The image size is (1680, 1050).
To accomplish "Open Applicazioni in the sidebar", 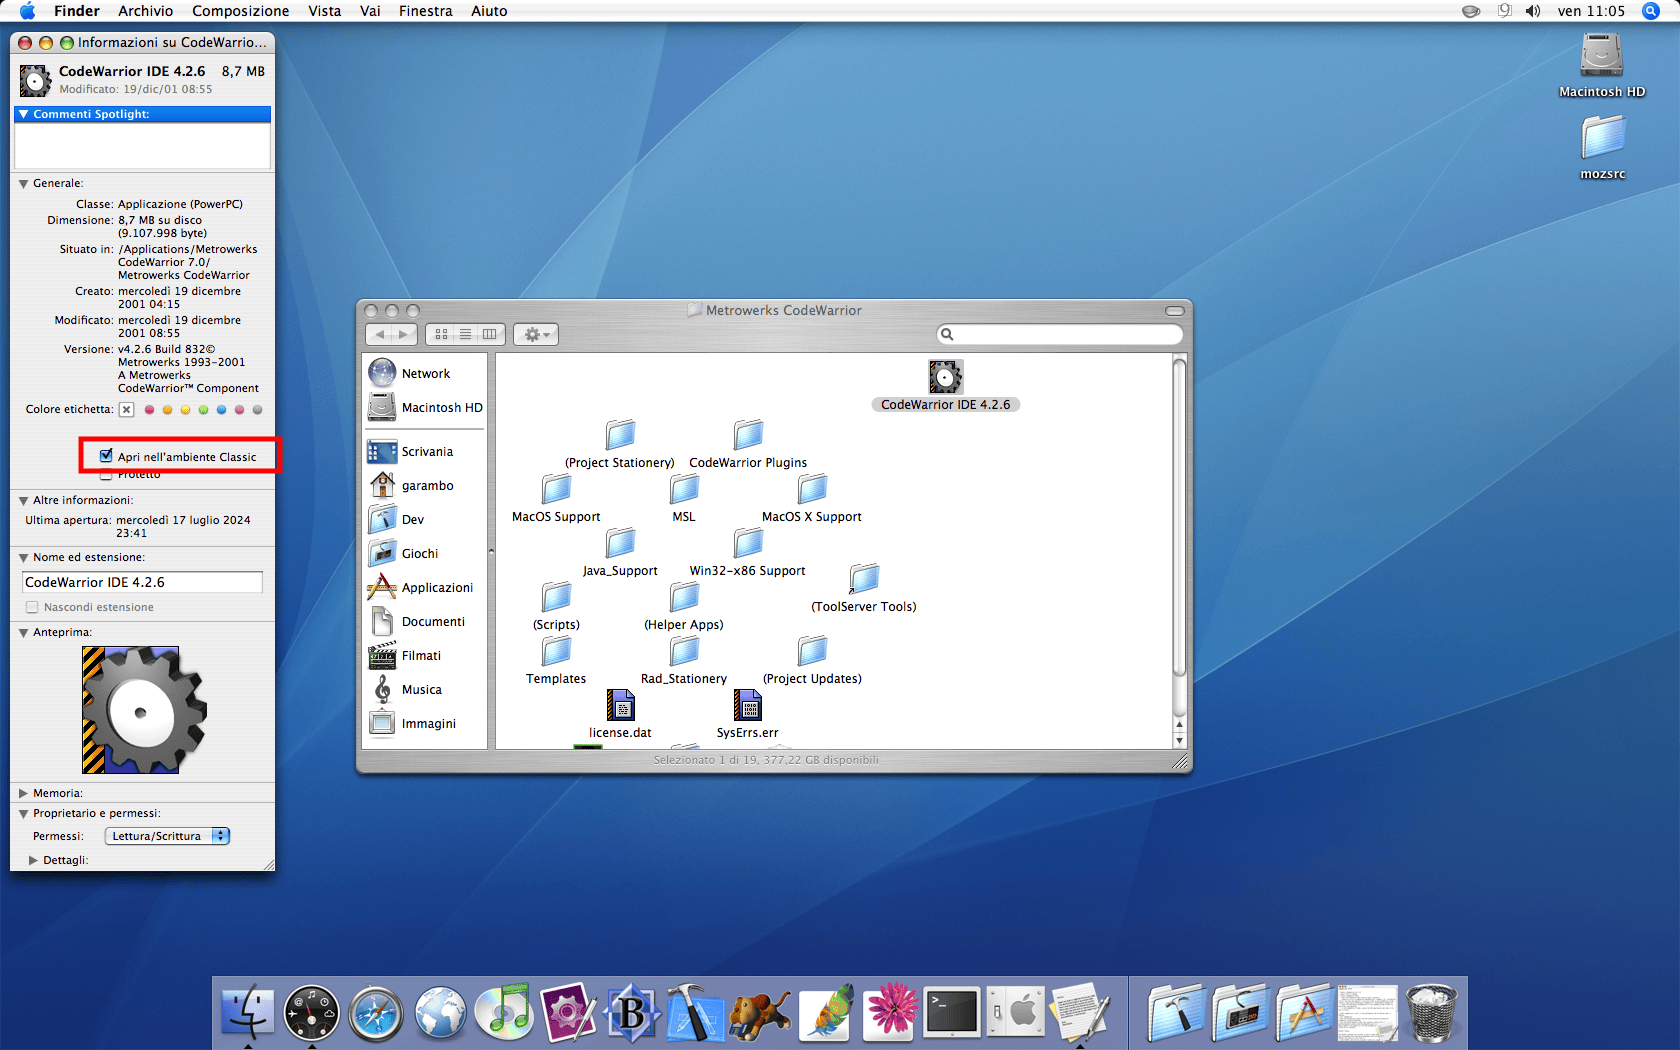I will tap(425, 587).
